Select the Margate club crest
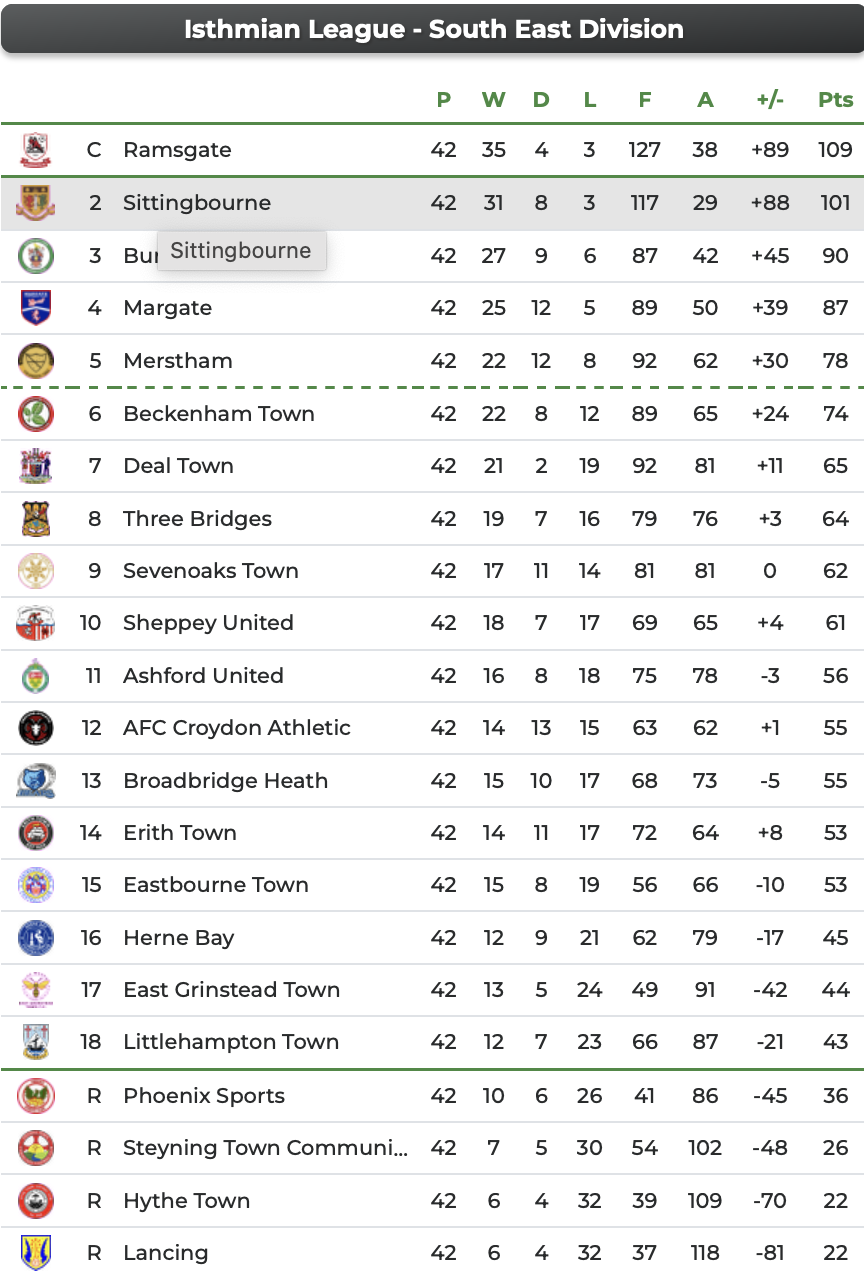This screenshot has height=1282, width=864. pos(36,308)
